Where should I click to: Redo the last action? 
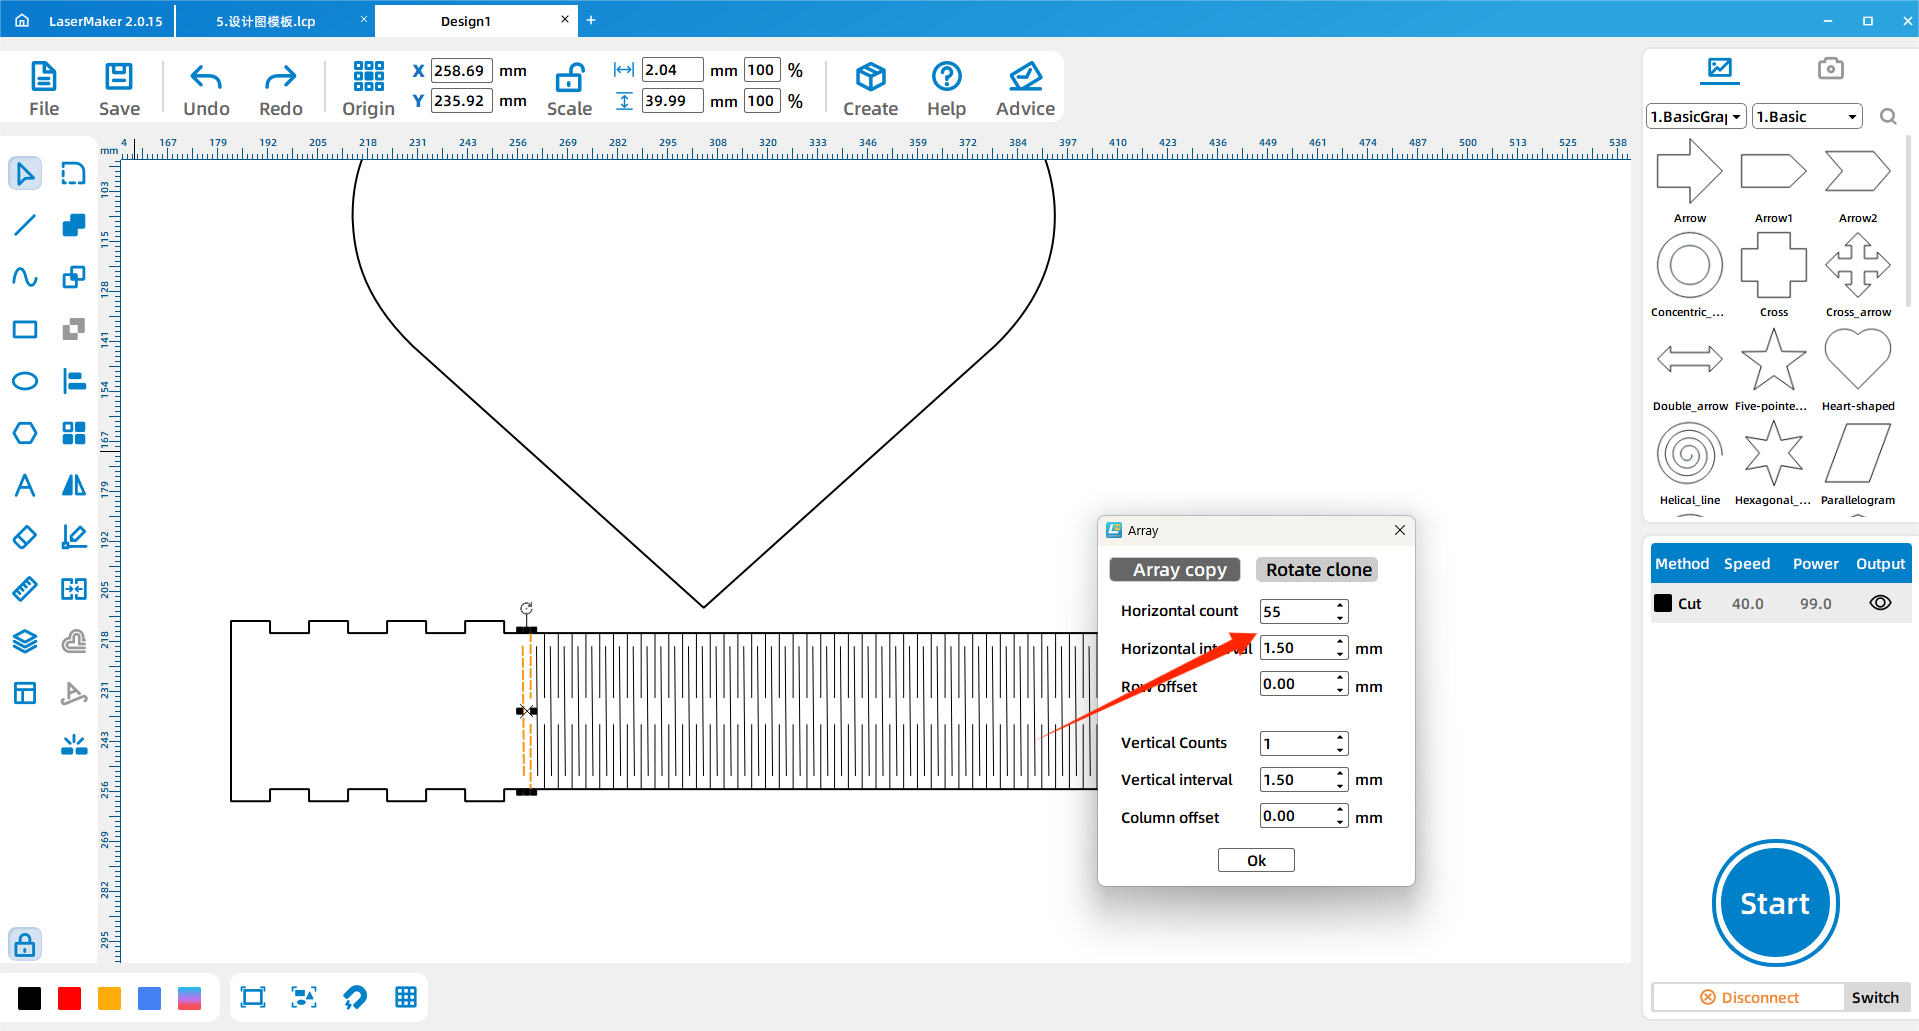[280, 88]
